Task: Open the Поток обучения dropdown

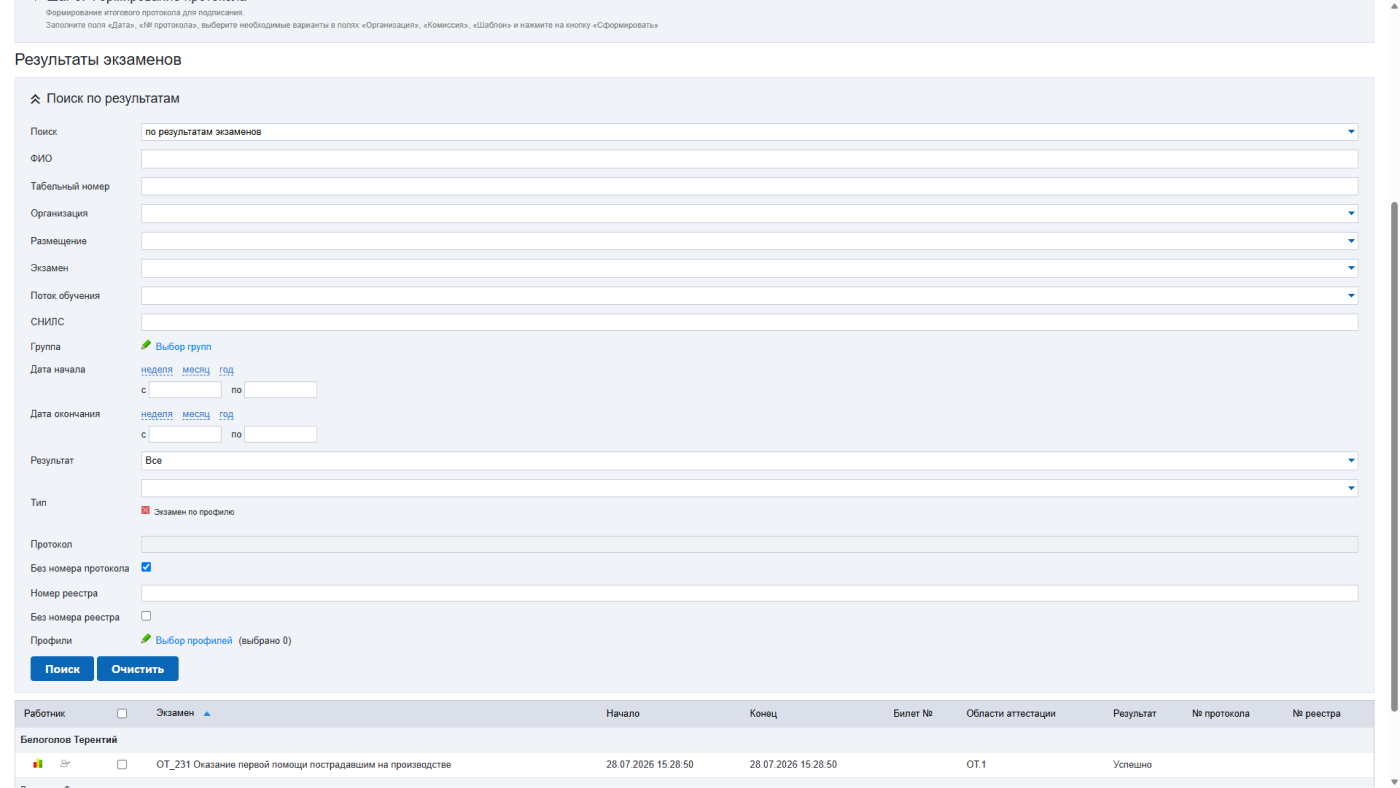Action: click(749, 296)
